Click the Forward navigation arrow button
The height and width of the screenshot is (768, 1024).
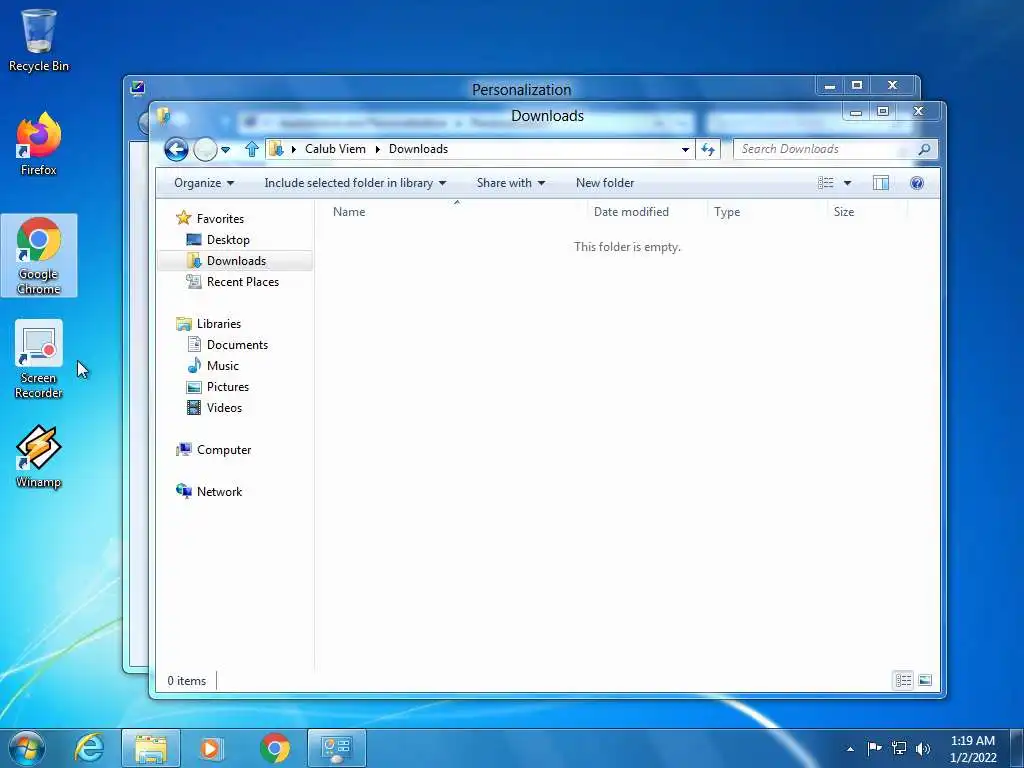[x=205, y=150]
